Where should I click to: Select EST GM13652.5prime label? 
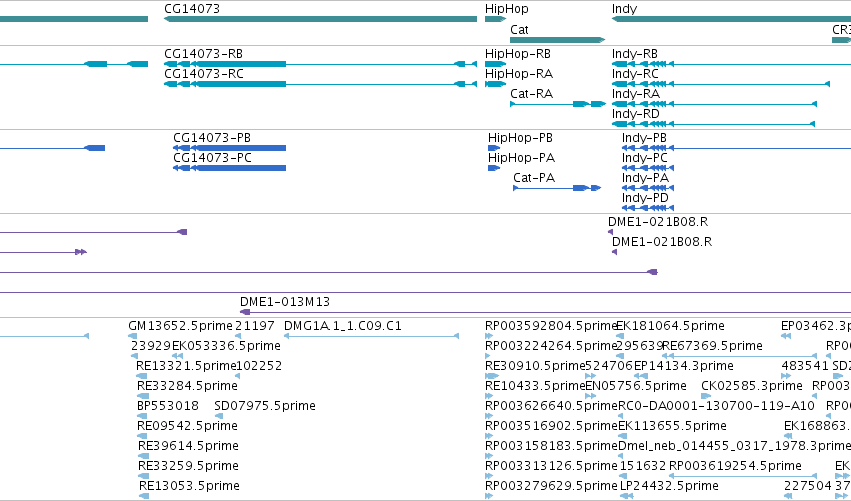[180, 326]
